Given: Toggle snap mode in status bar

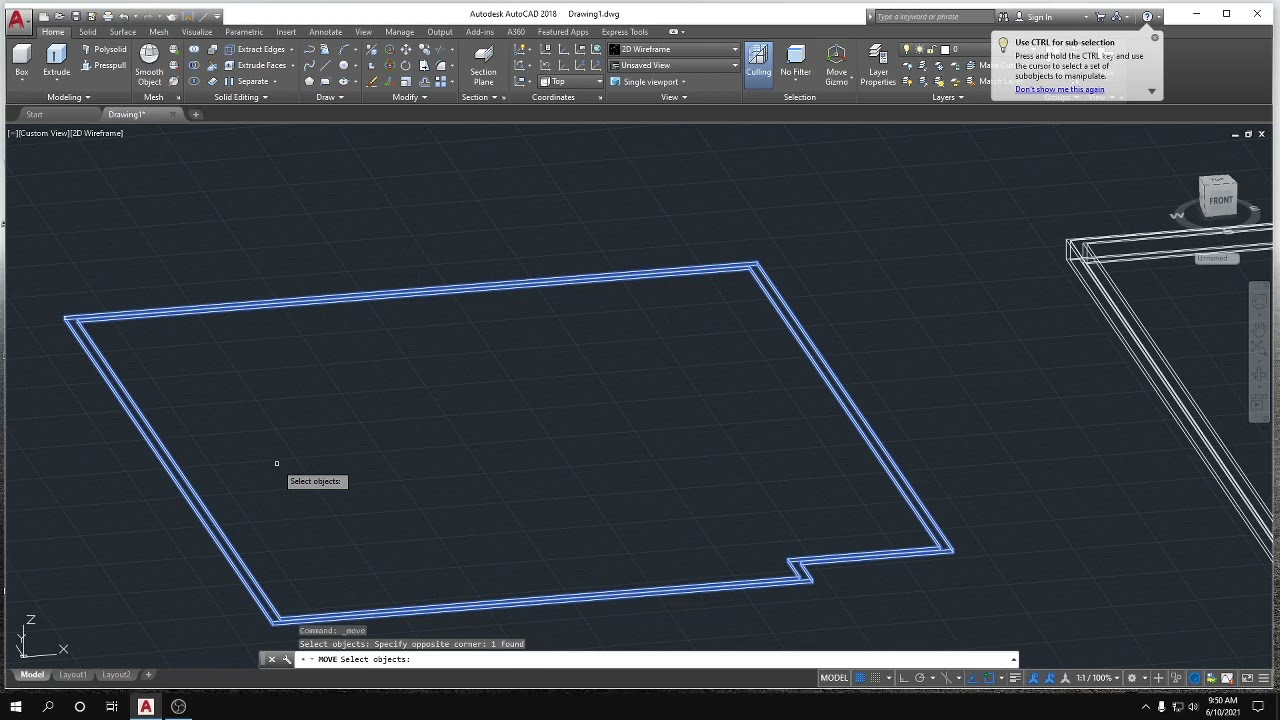Looking at the screenshot, I should [x=875, y=678].
